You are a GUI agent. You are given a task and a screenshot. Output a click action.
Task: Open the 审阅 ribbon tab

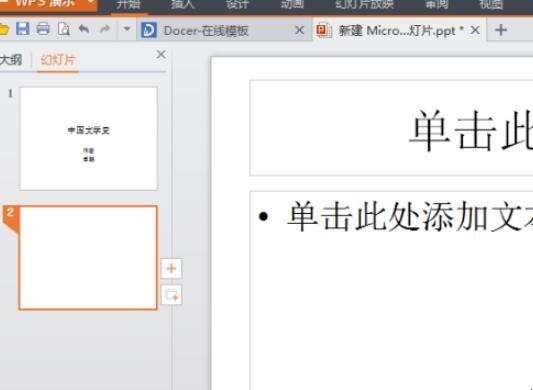point(437,4)
